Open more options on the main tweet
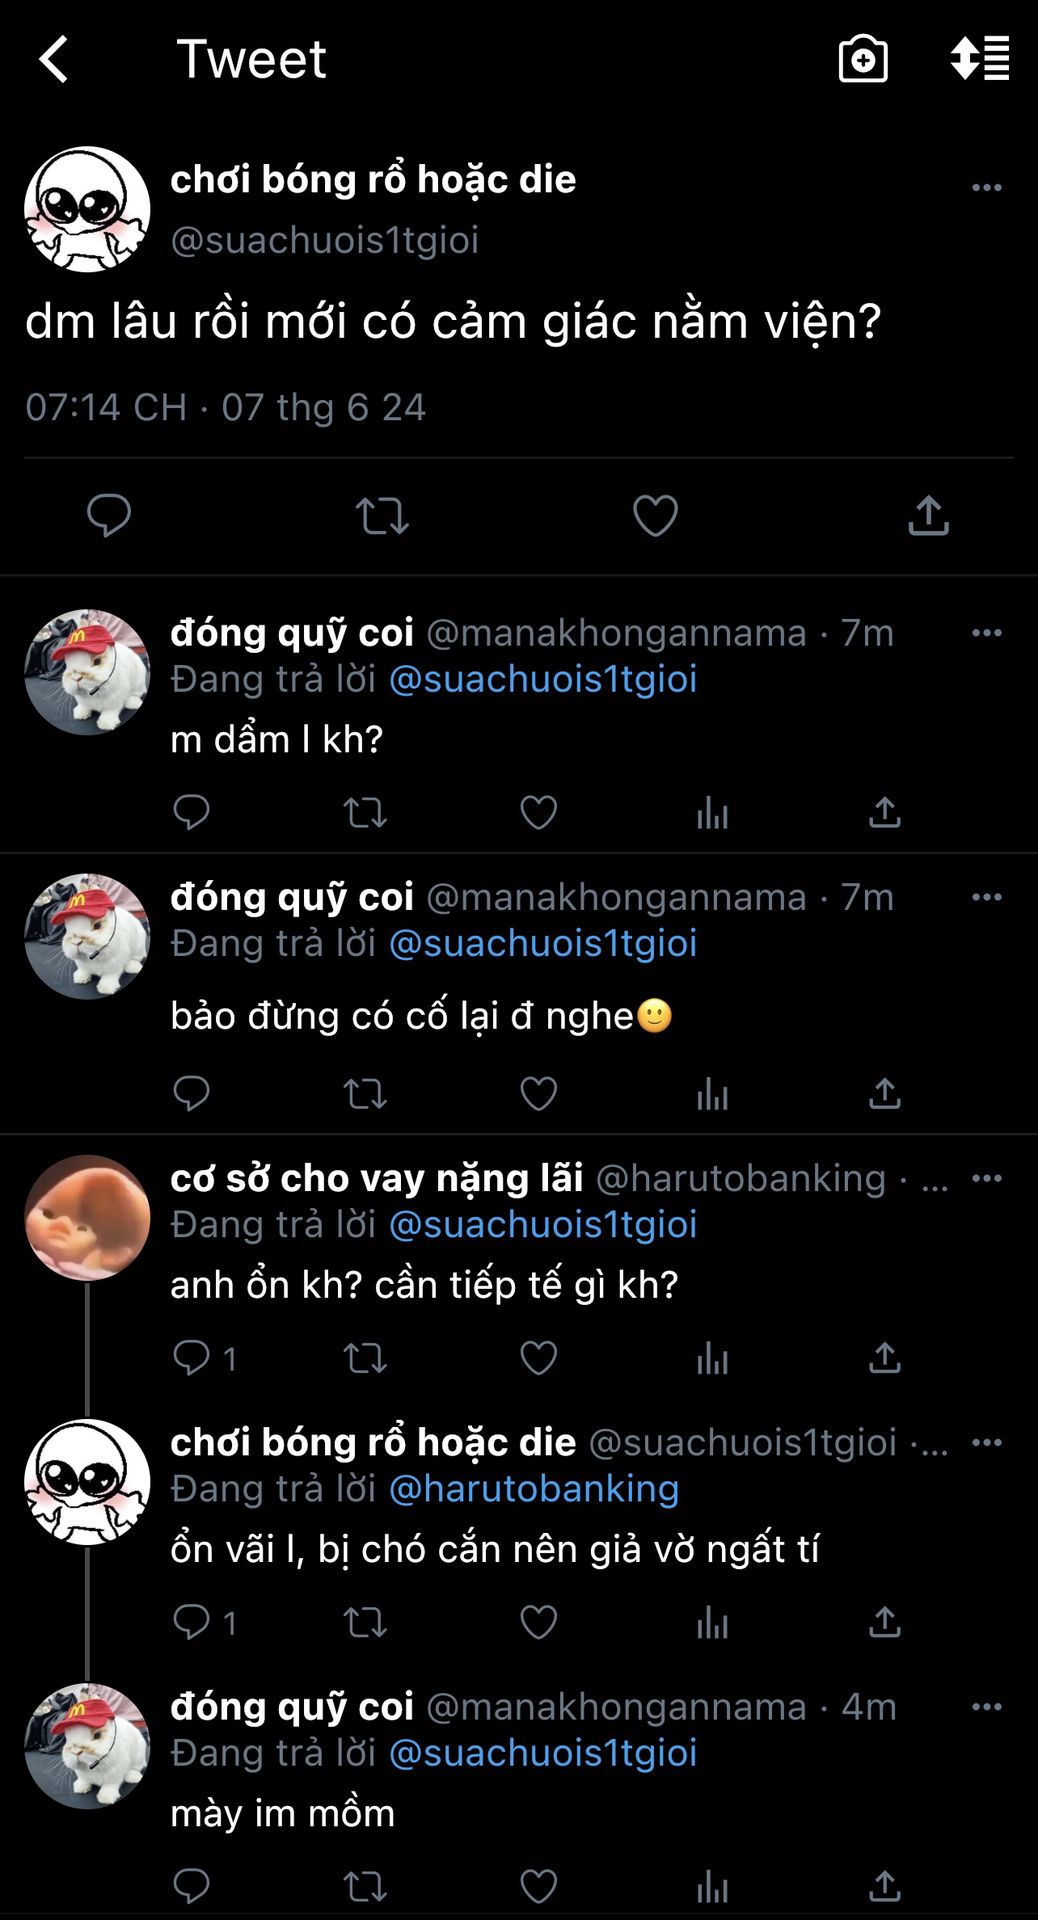 [986, 187]
